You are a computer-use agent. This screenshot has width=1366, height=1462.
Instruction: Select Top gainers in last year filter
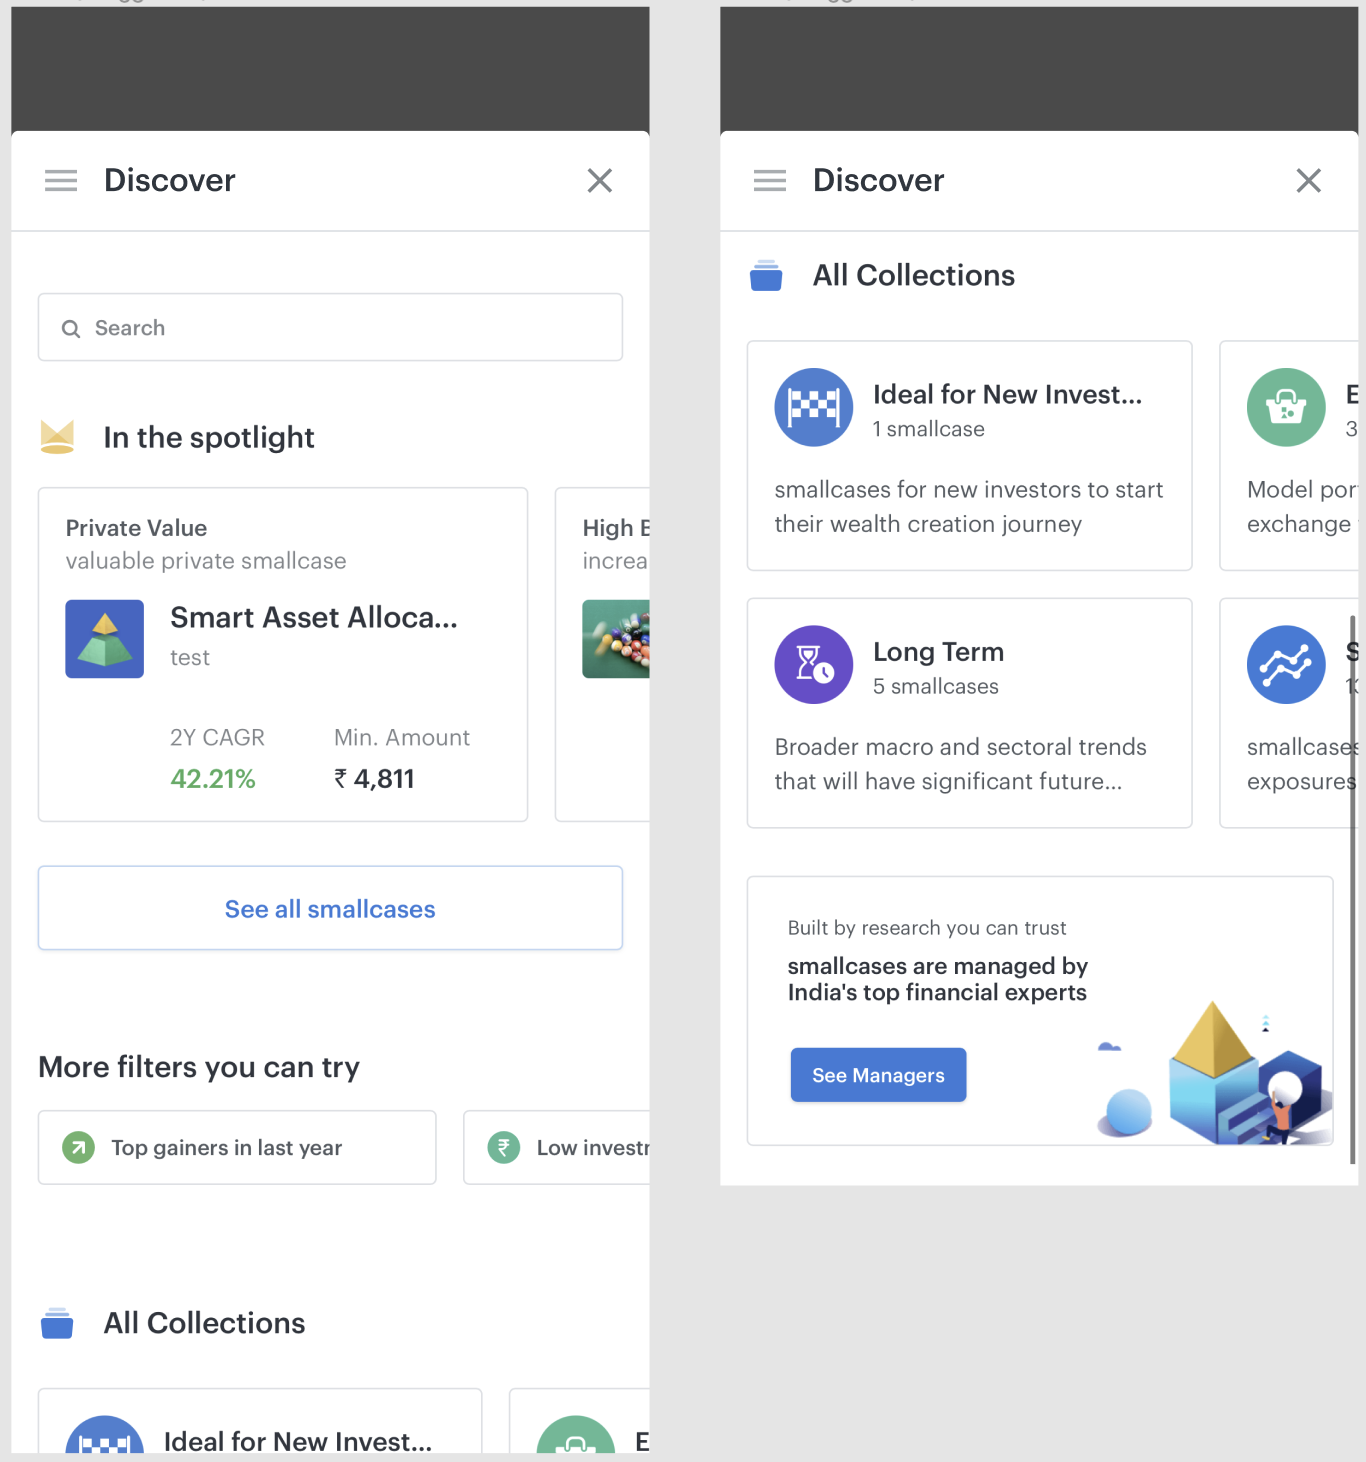click(237, 1148)
